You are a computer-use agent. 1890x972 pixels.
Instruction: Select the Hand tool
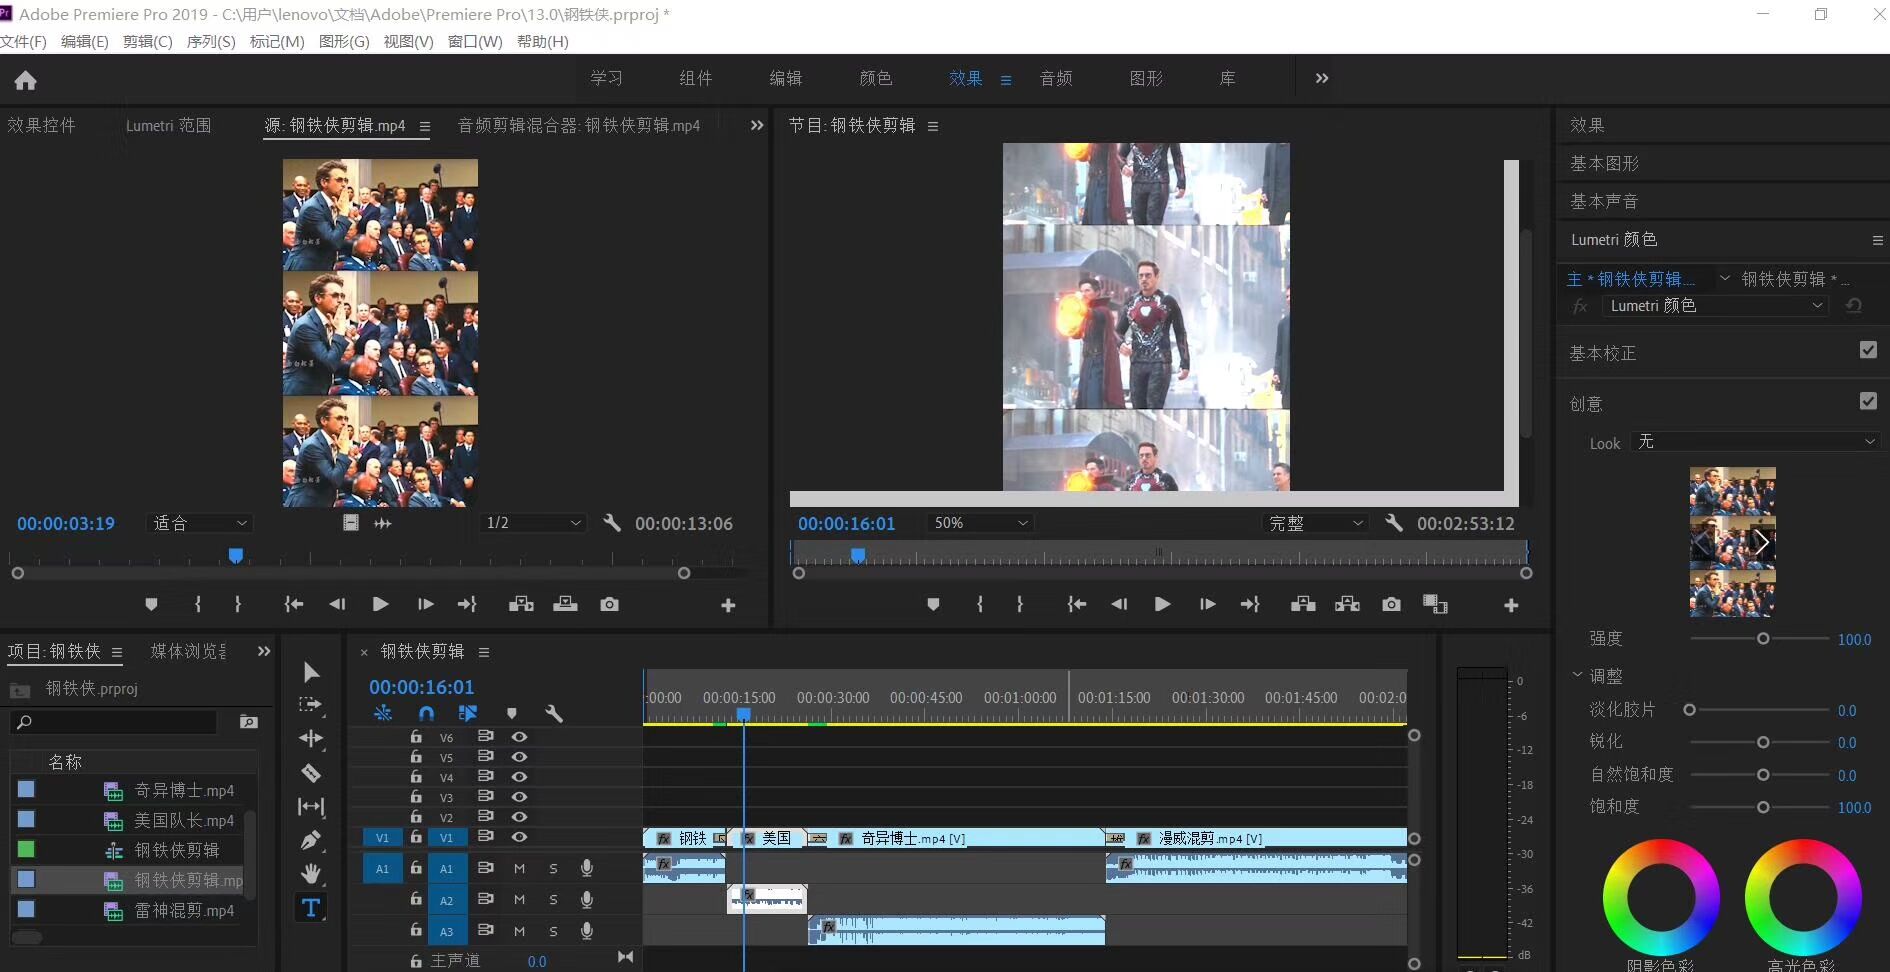311,874
